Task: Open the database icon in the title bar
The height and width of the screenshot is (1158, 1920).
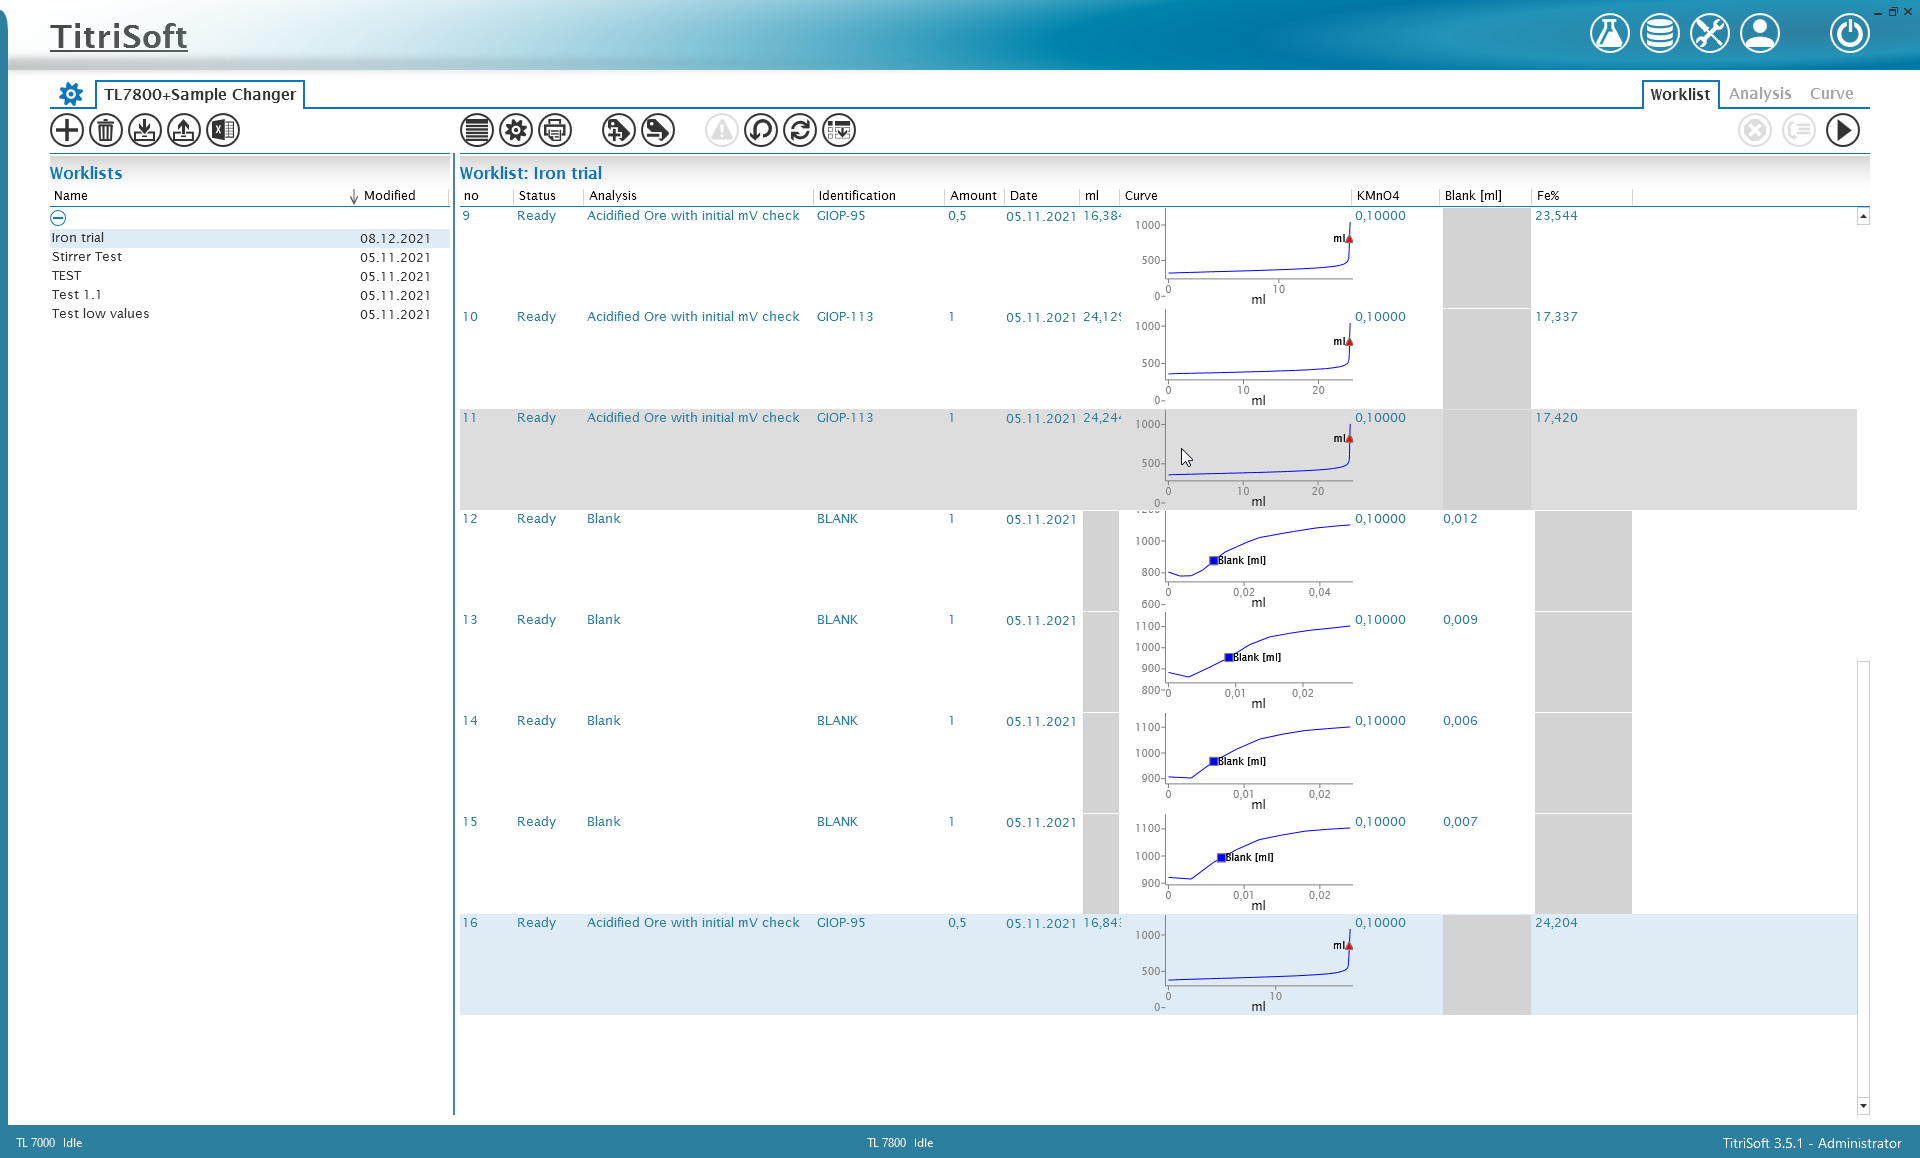Action: pos(1659,32)
